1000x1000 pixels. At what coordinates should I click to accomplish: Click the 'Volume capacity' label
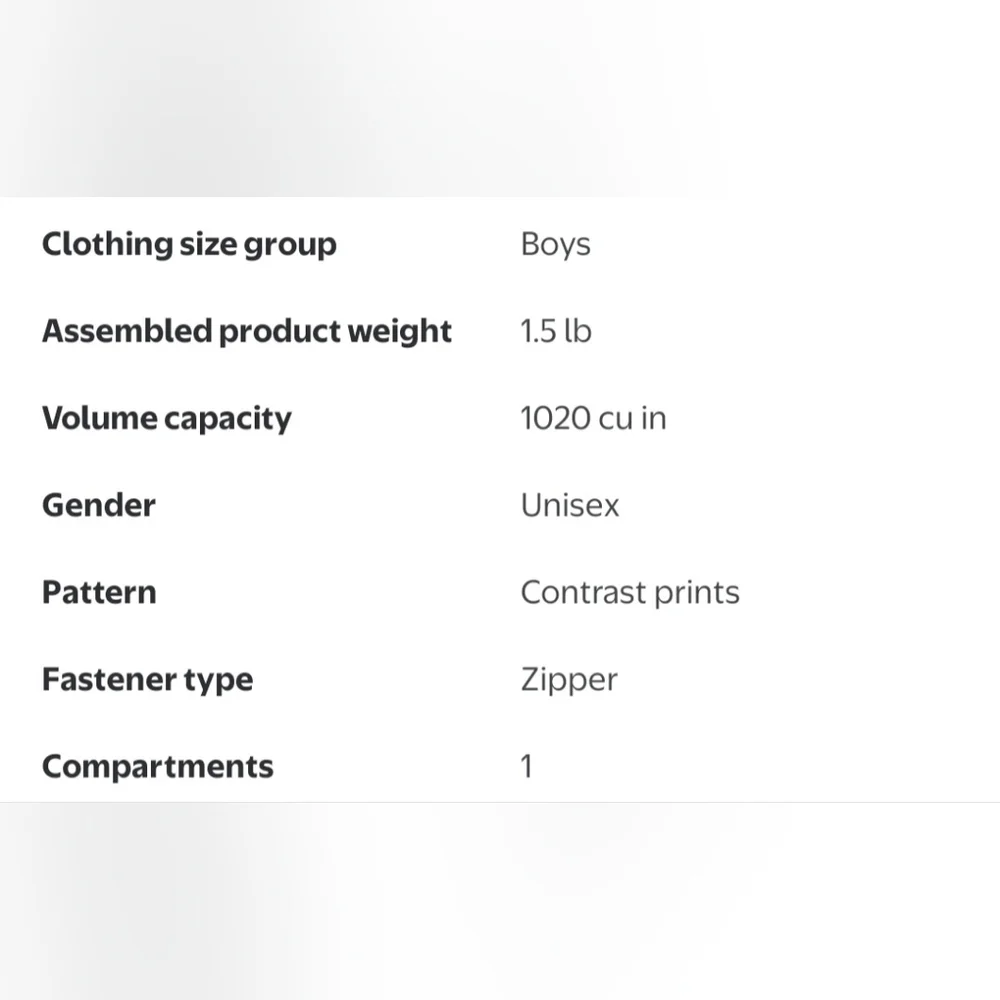pos(166,419)
